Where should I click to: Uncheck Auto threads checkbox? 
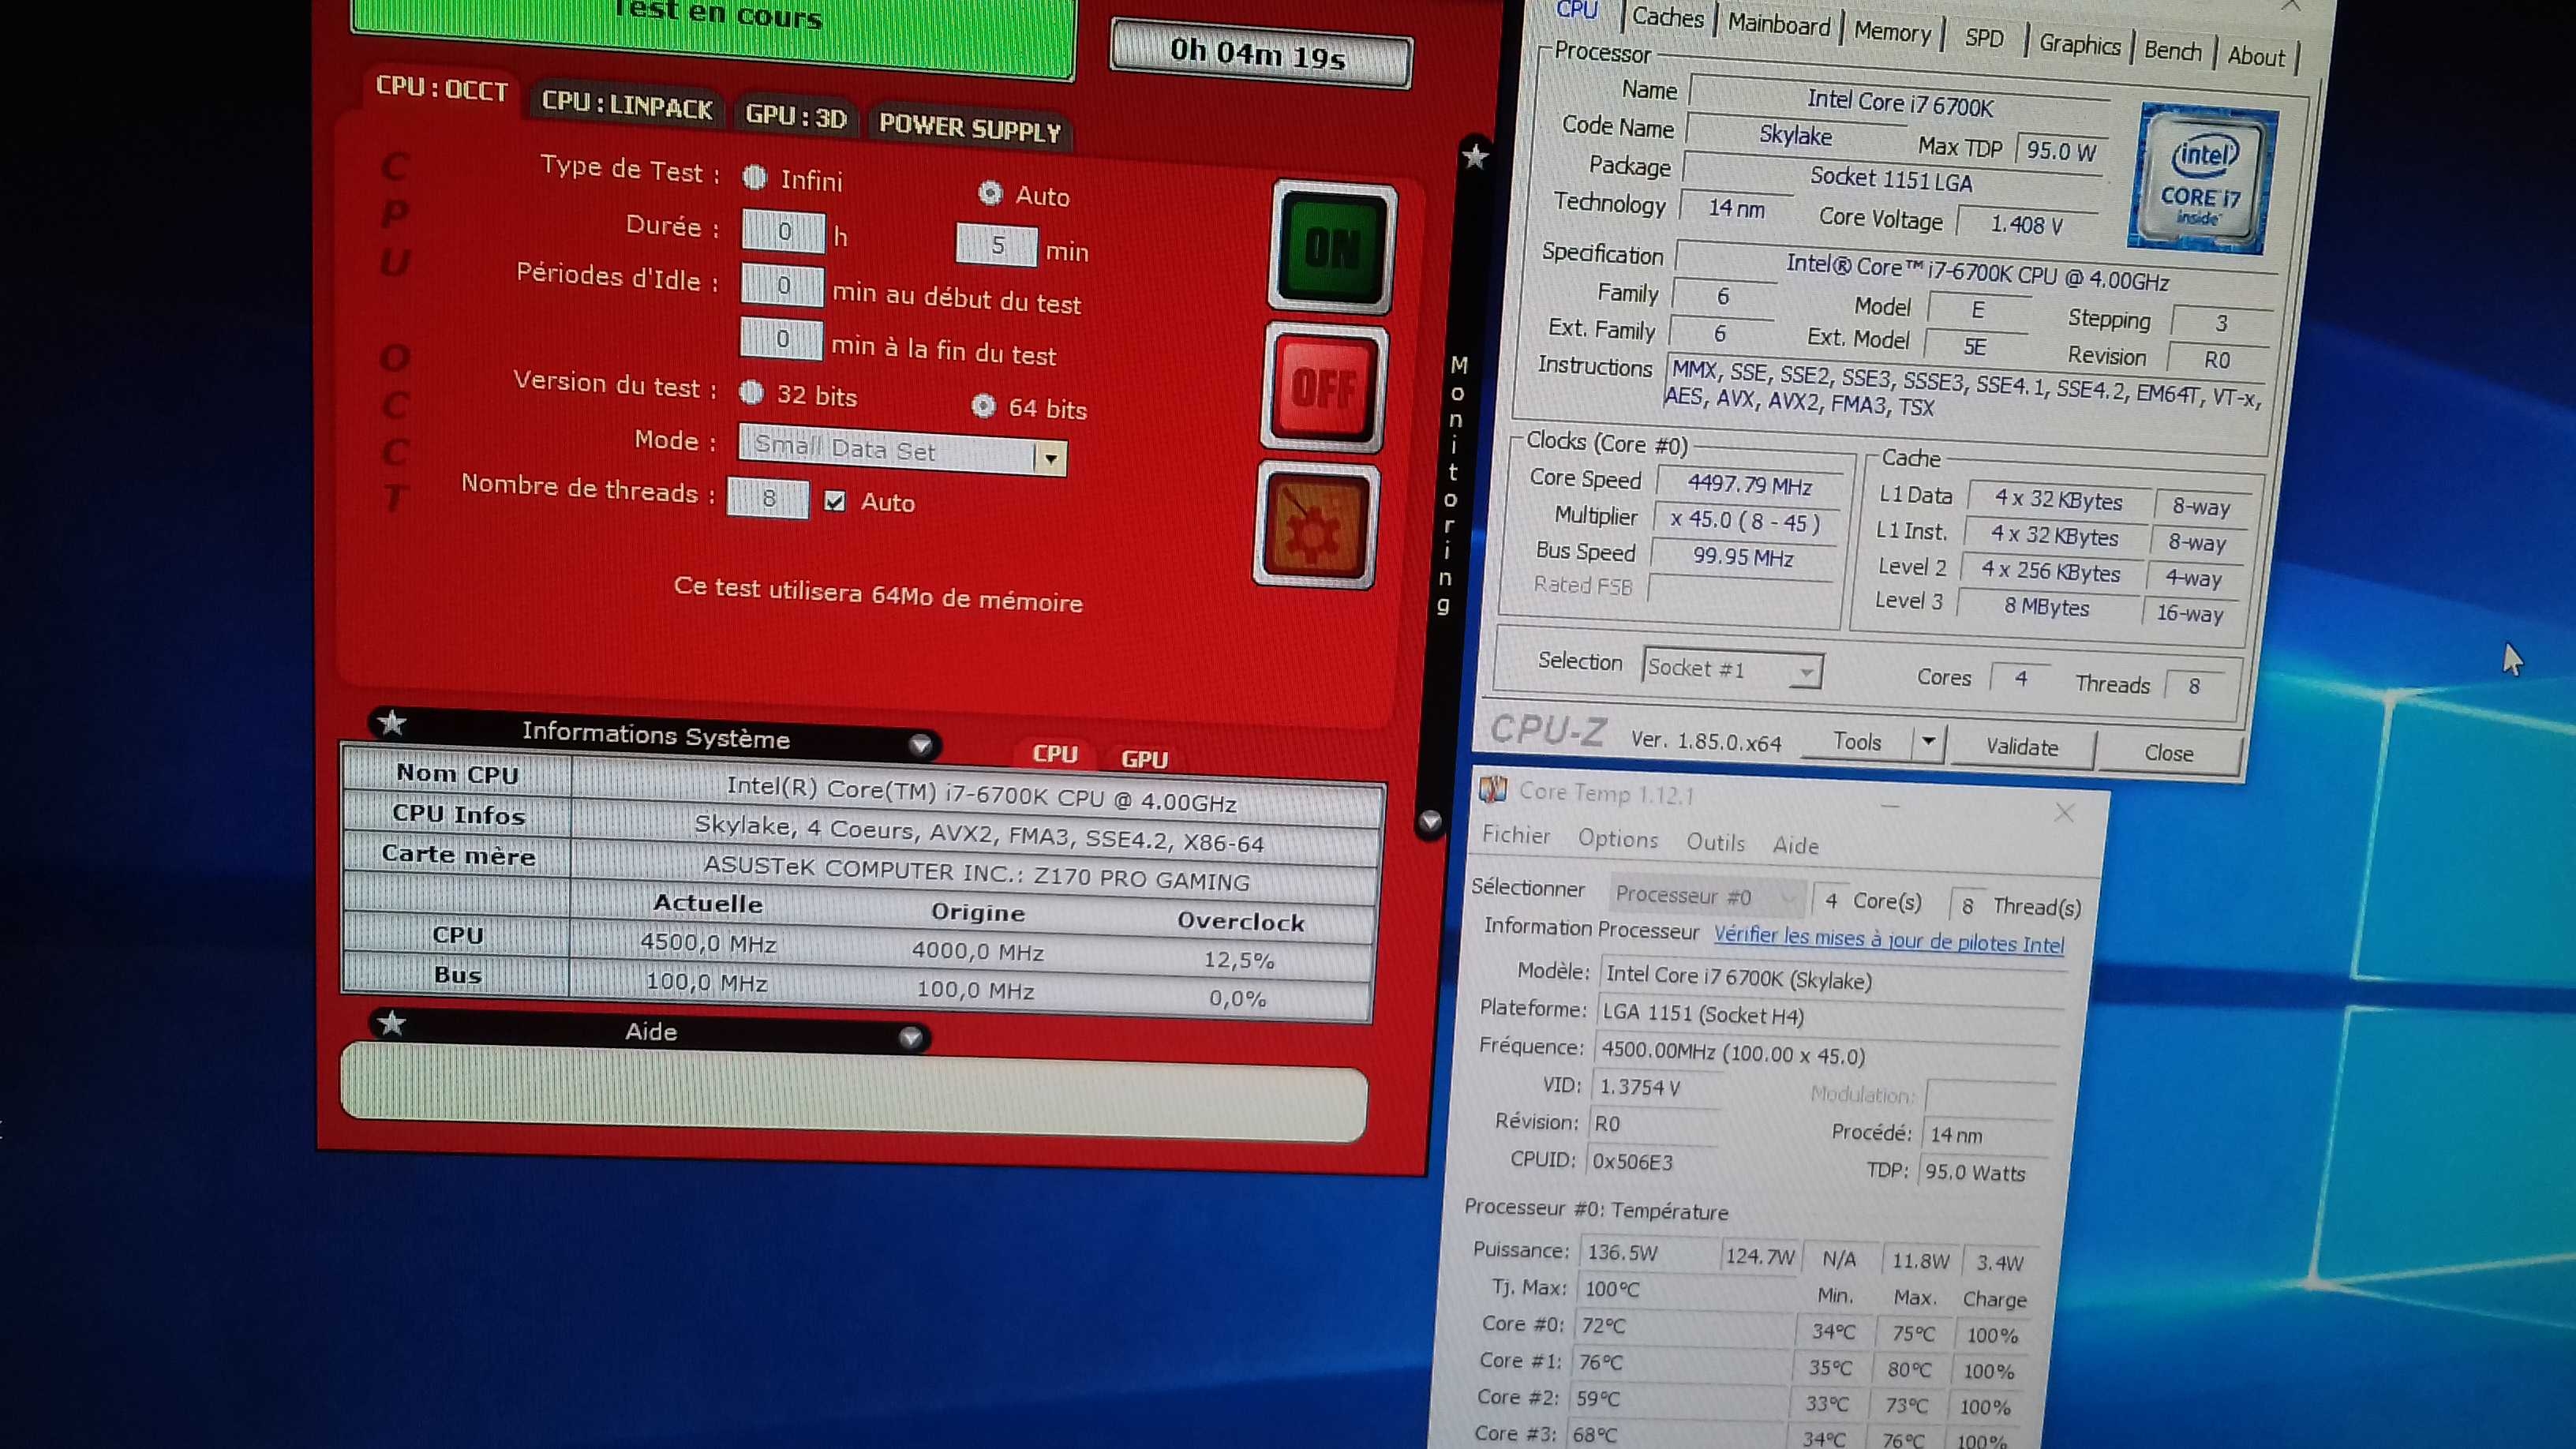[835, 501]
